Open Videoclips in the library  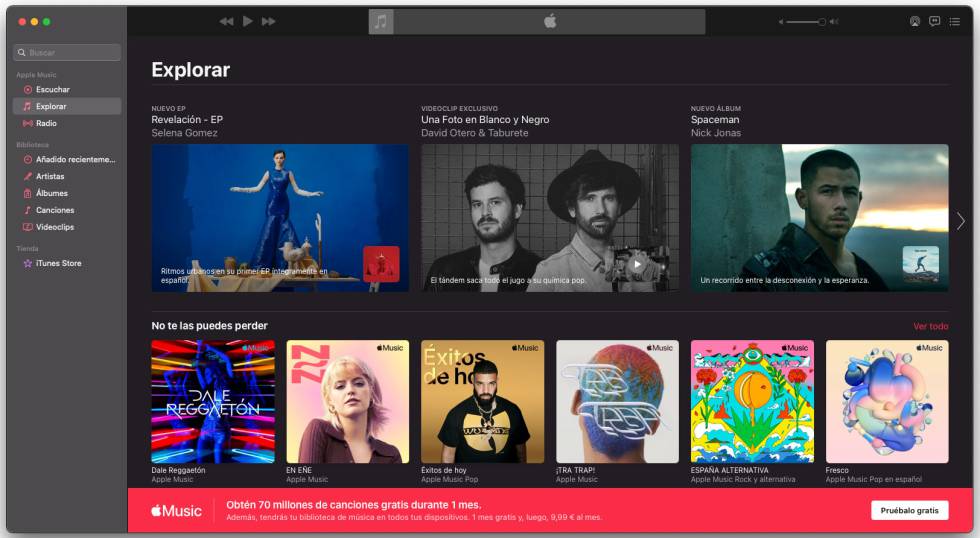pos(67,227)
